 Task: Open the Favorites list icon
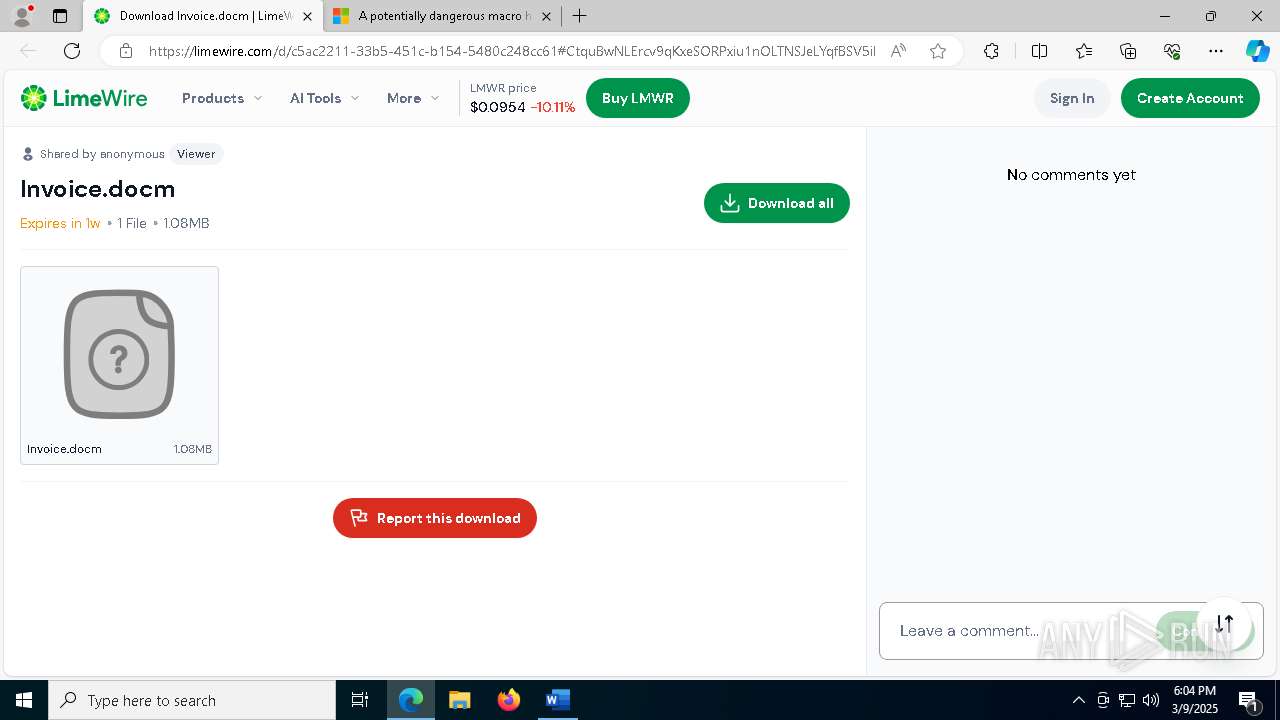tap(1084, 51)
